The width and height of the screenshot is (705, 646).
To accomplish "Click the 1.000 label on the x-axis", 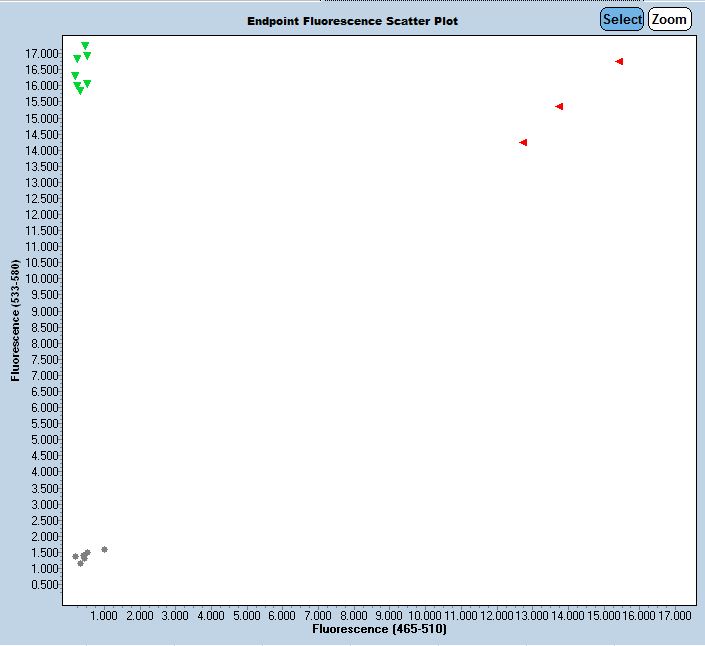I will coord(104,616).
